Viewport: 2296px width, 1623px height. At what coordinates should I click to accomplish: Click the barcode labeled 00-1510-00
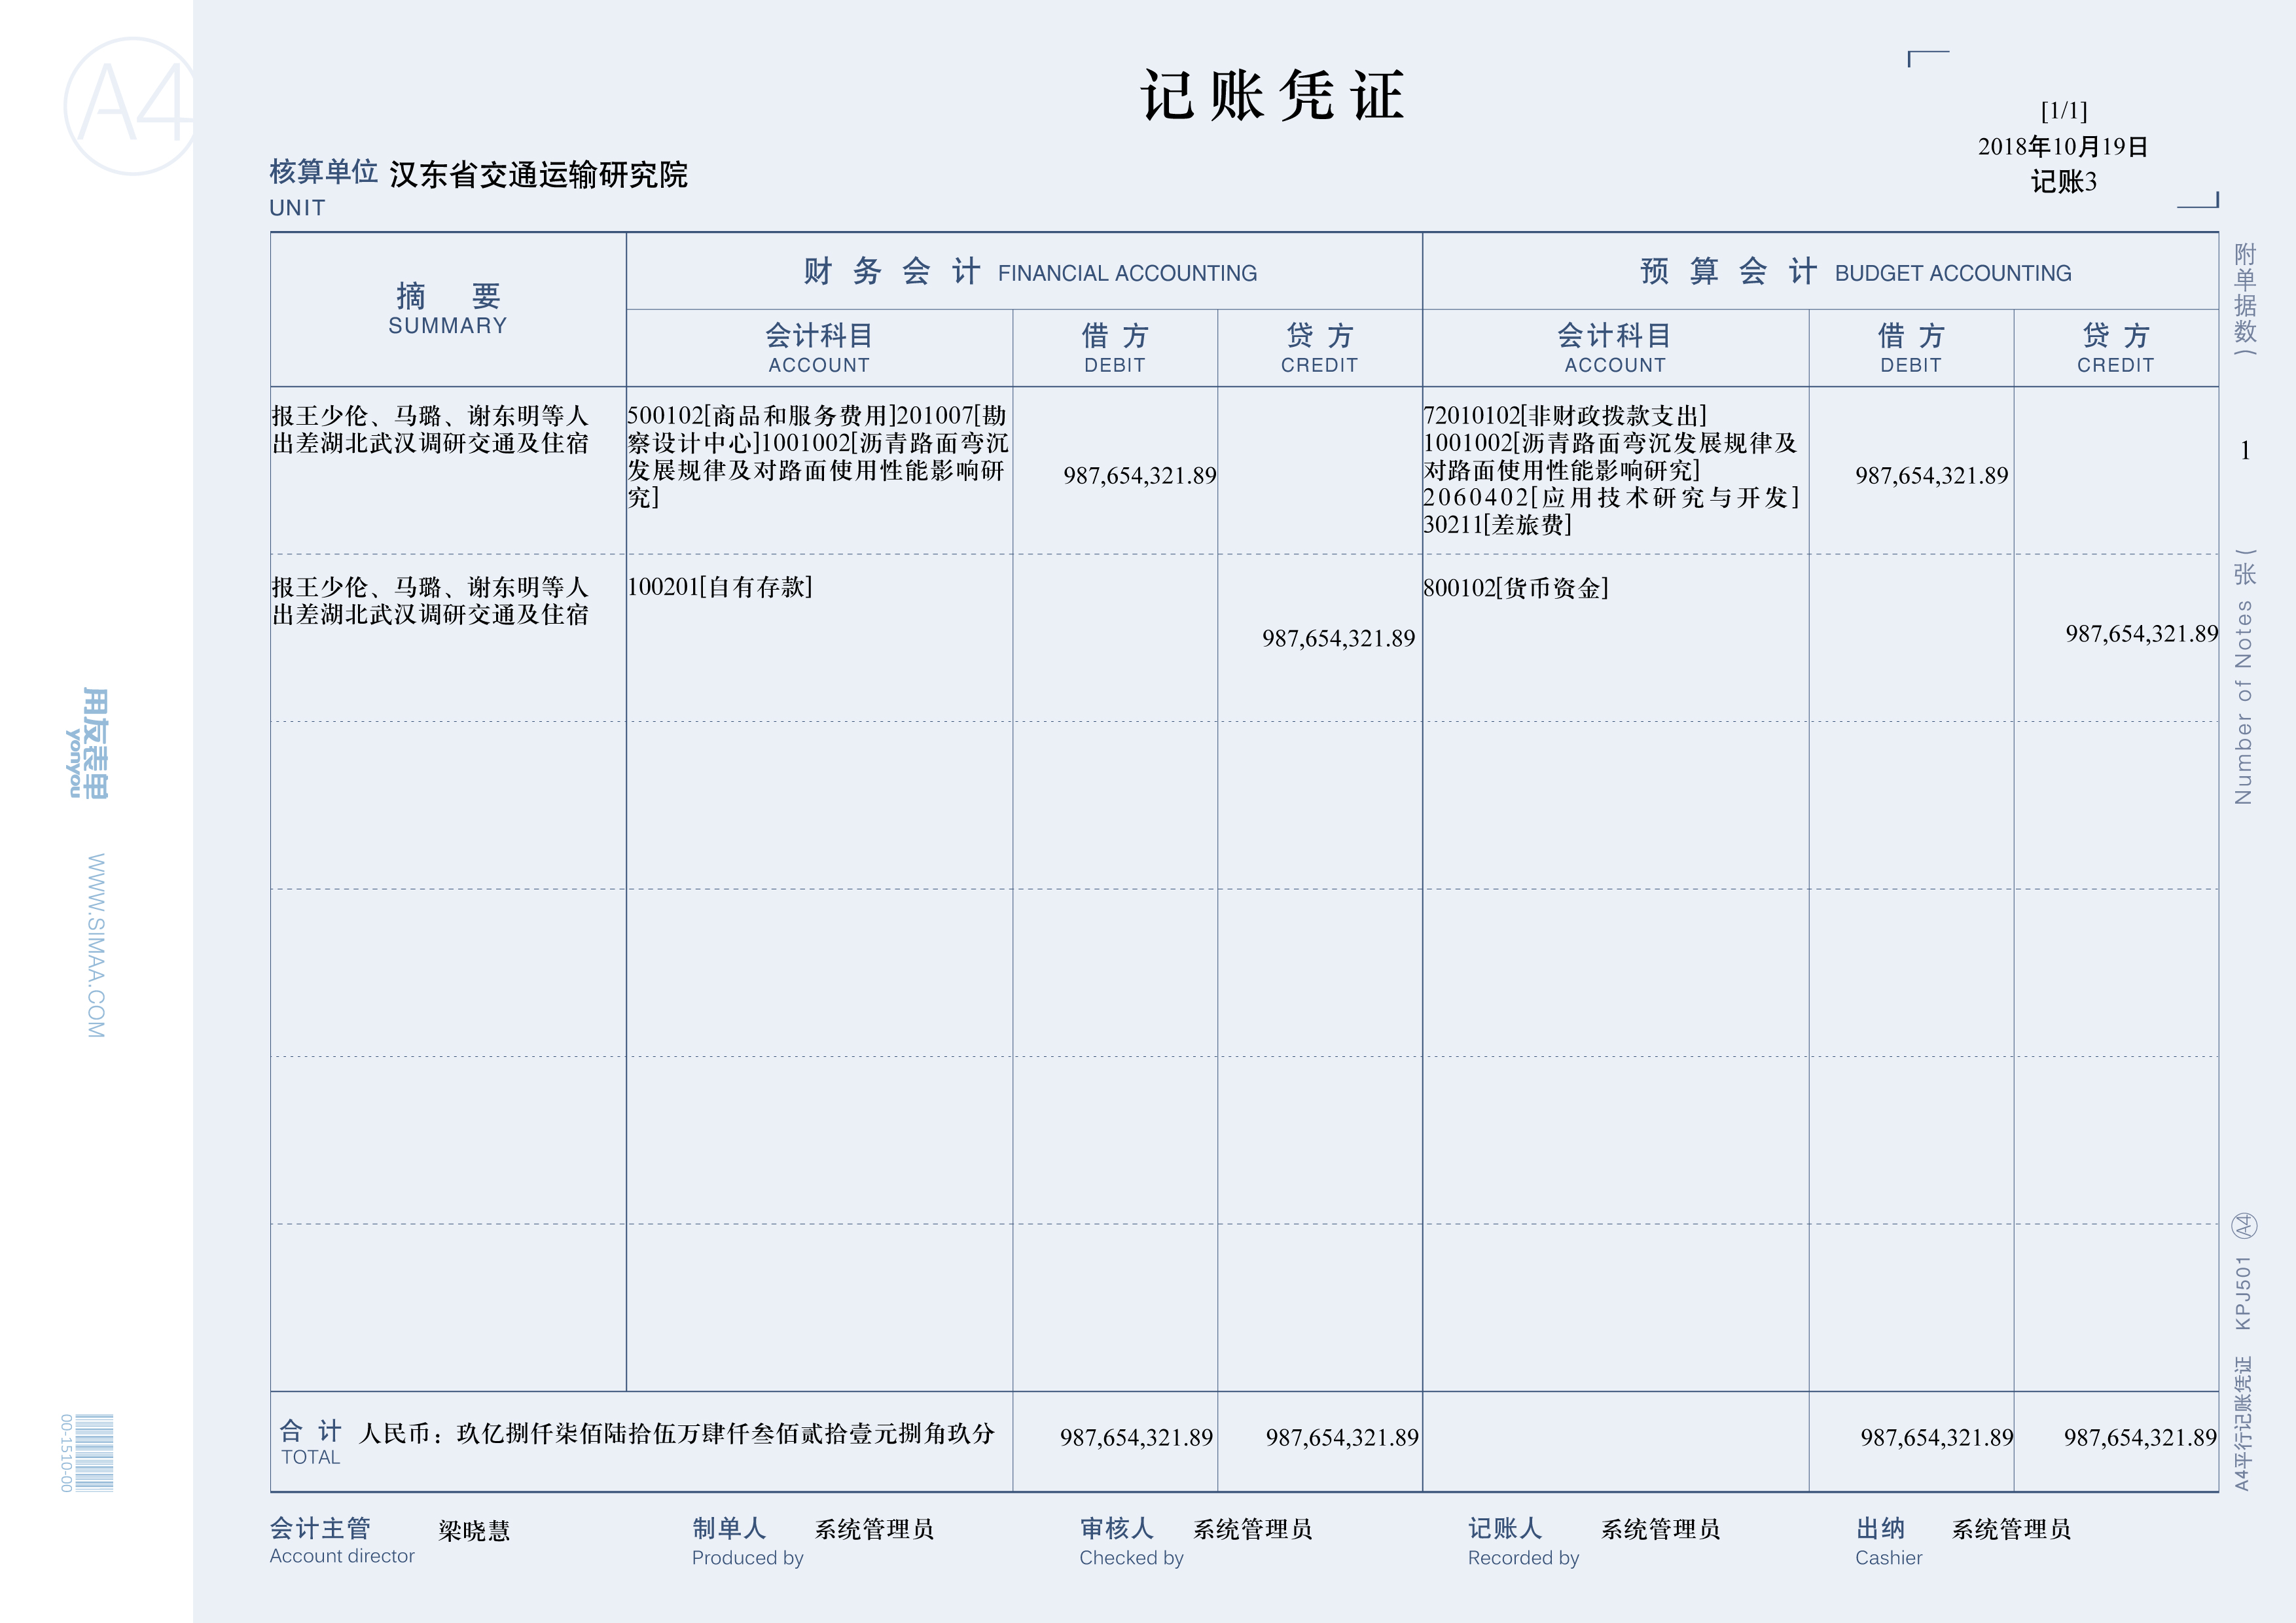[x=87, y=1453]
